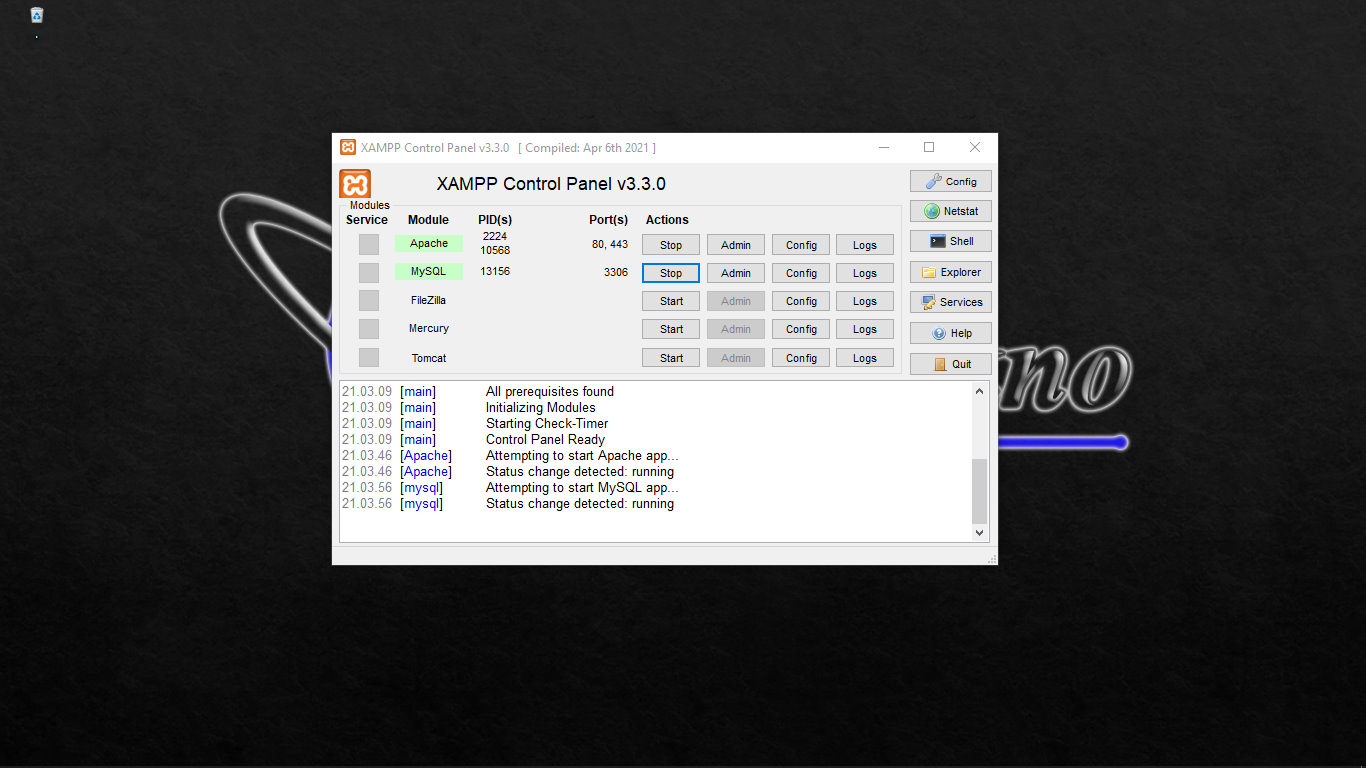Image resolution: width=1366 pixels, height=768 pixels.
Task: Open Apache Config menu
Action: point(801,245)
